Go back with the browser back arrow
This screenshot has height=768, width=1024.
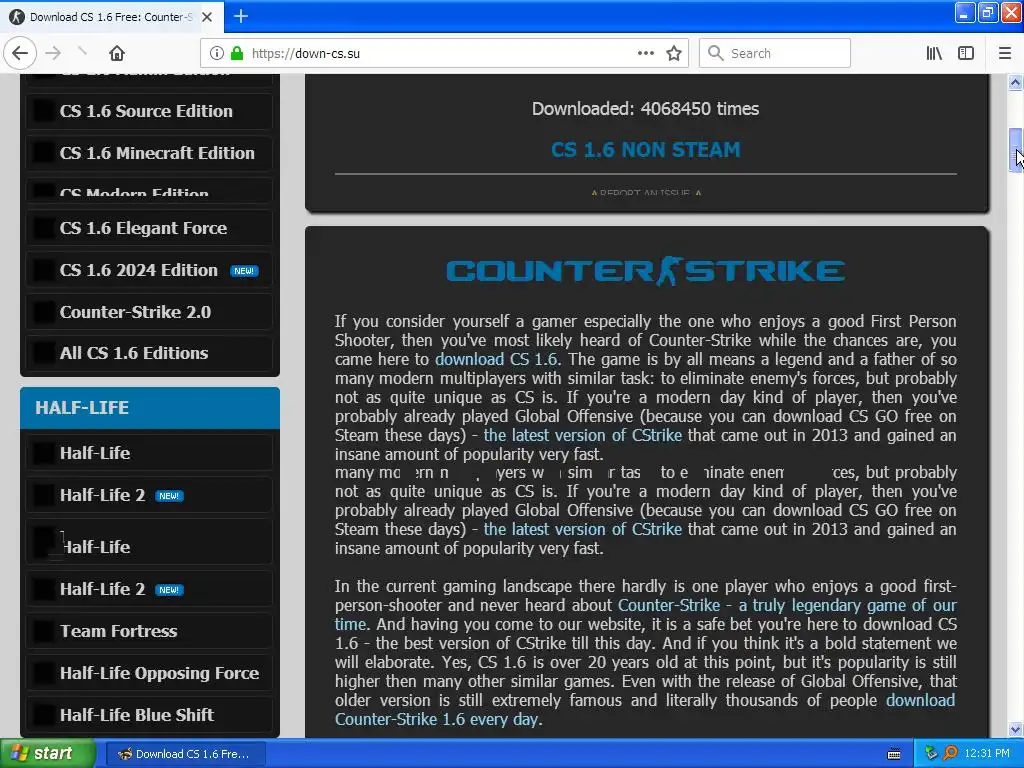(x=20, y=53)
